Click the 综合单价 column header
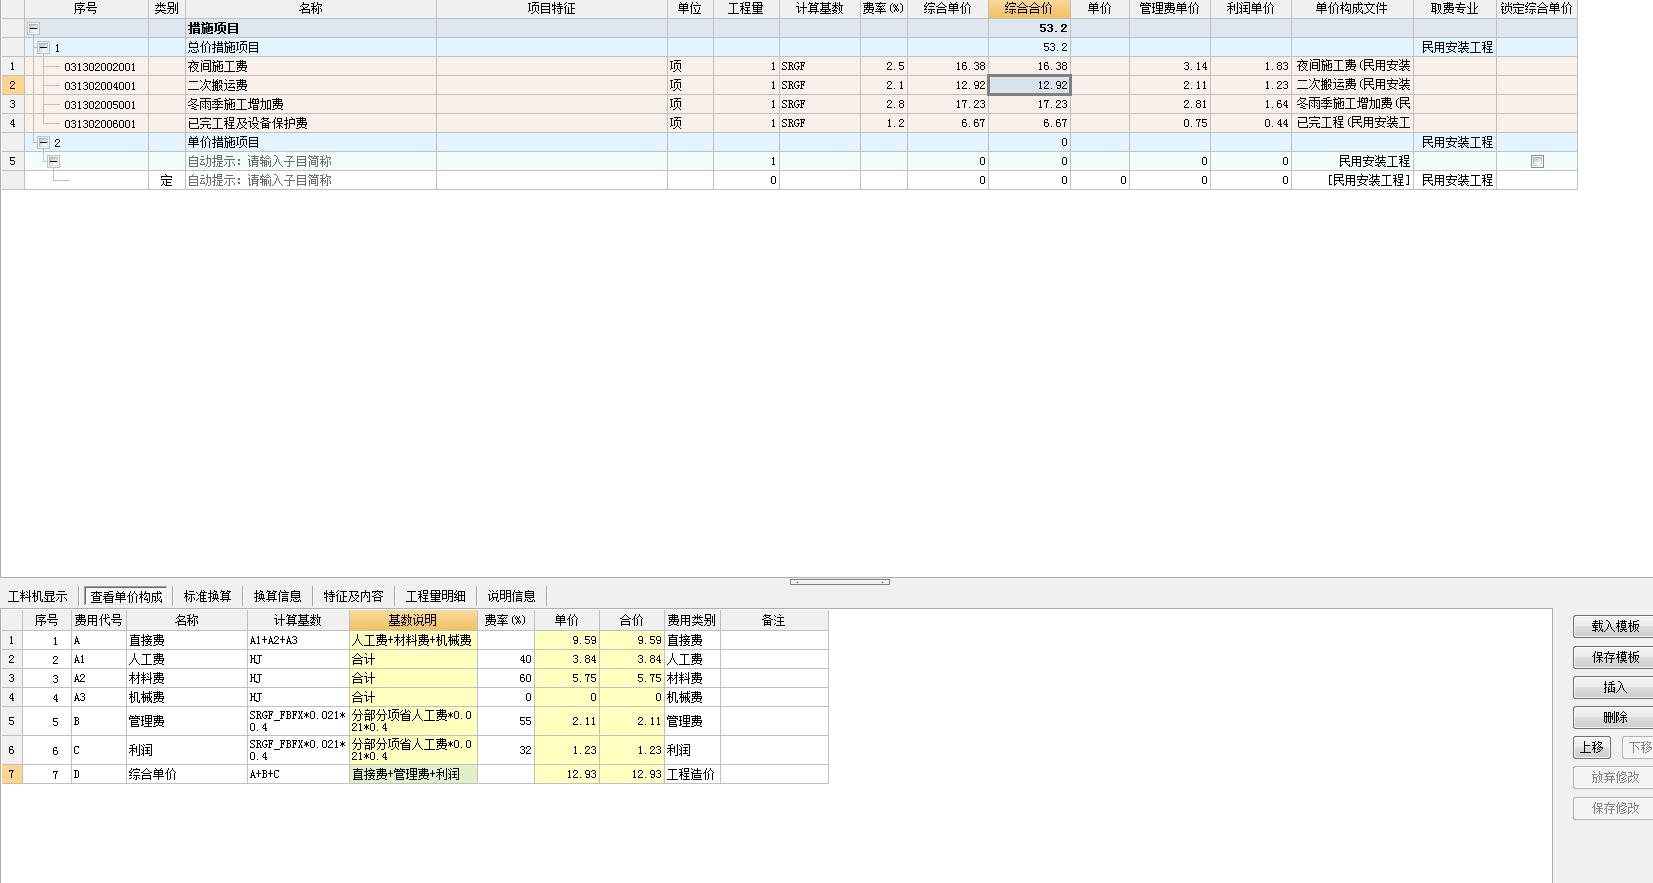This screenshot has width=1653, height=883. [x=947, y=8]
